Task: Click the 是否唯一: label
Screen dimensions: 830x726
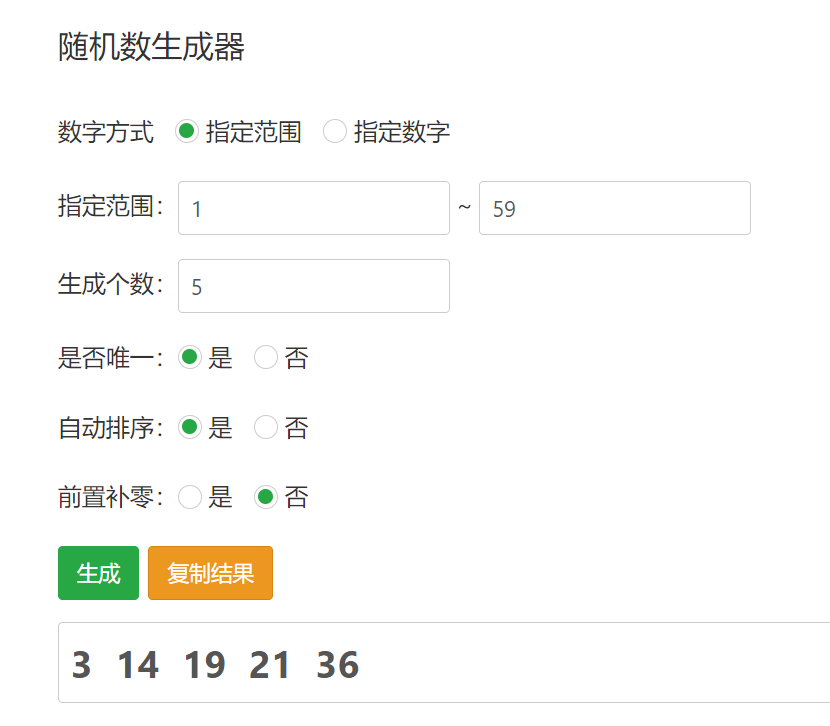Action: point(111,358)
